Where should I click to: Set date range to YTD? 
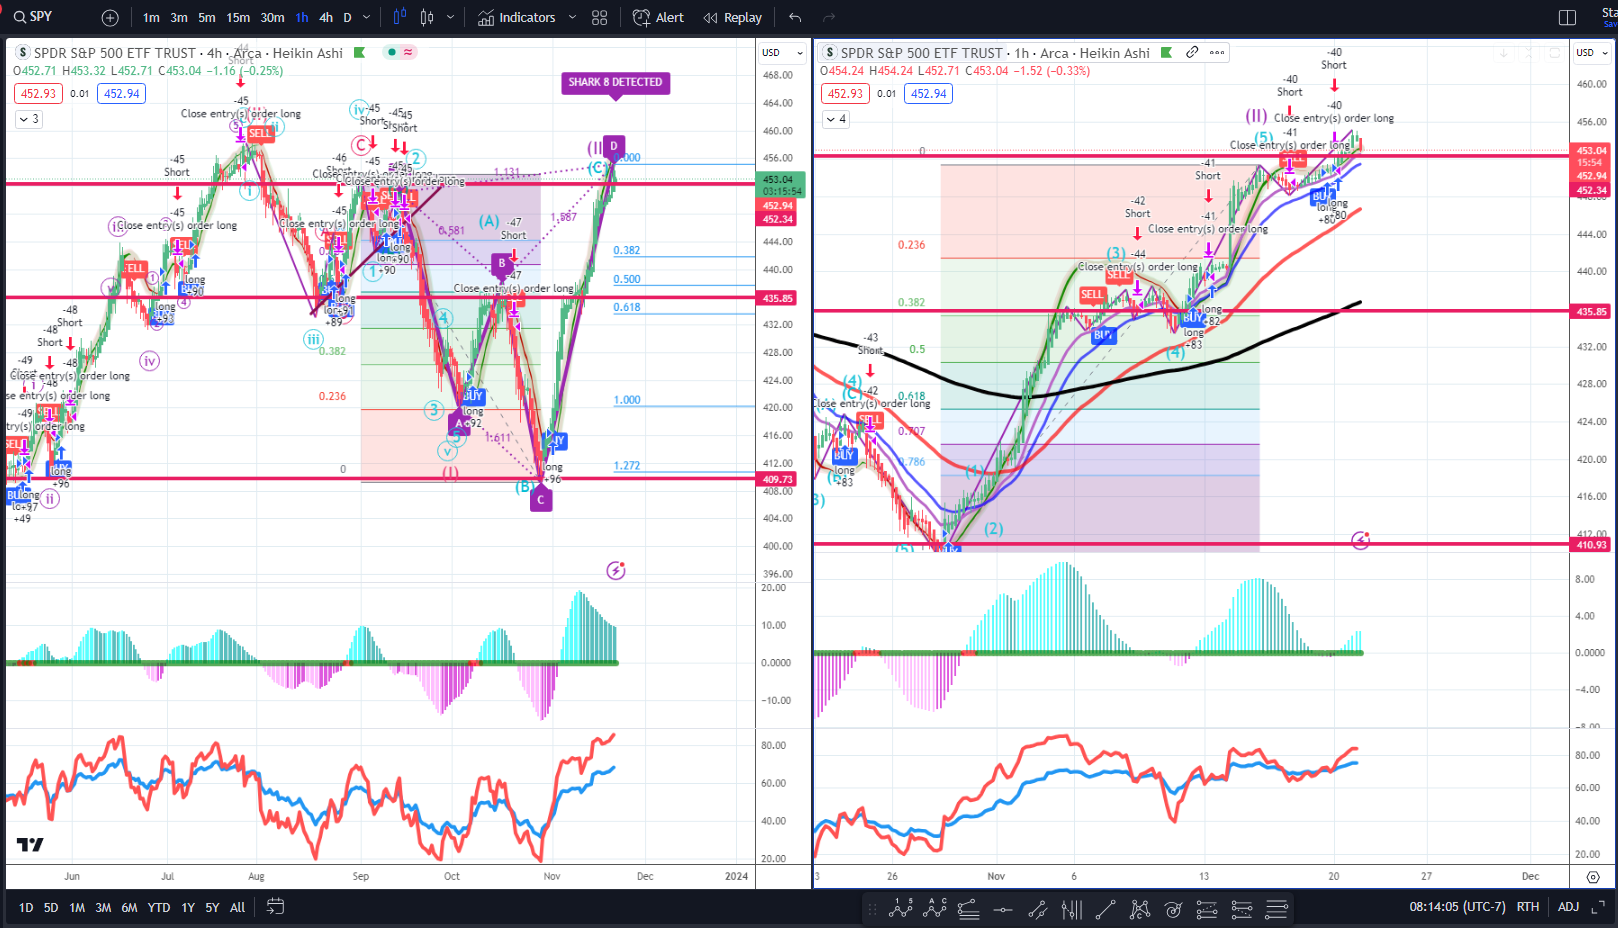click(159, 908)
